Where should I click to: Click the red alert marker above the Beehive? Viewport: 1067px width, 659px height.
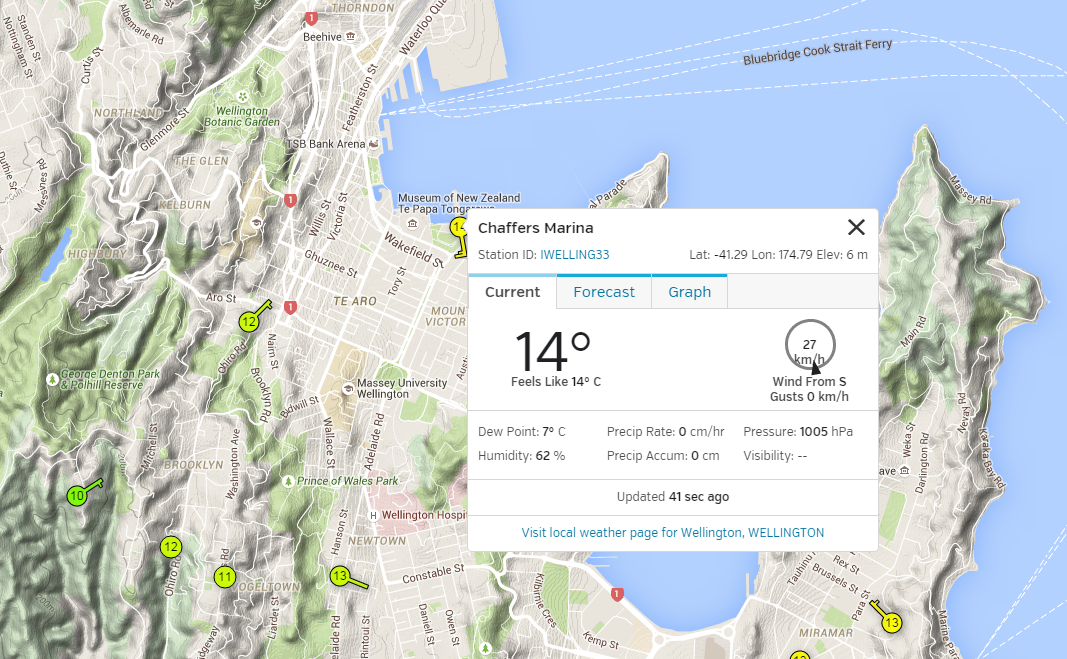click(x=310, y=17)
